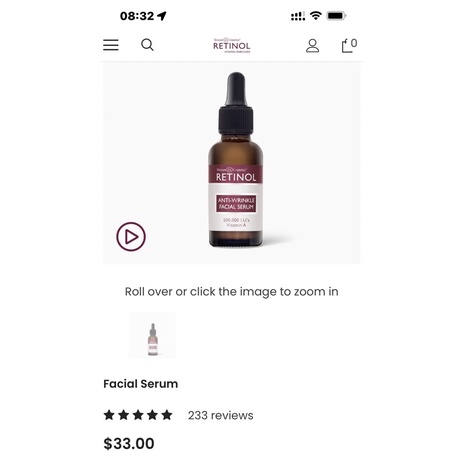Tap the cellular signal indicator
Image resolution: width=465 pixels, height=465 pixels.
[298, 16]
